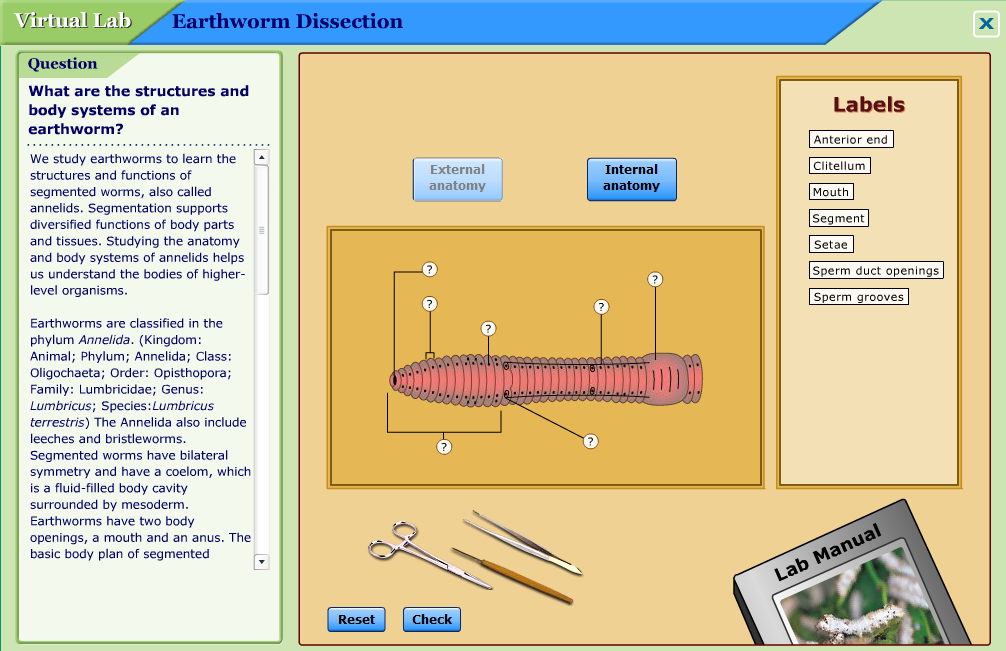
Task: Click the question mark above small bracket
Action: point(430,304)
